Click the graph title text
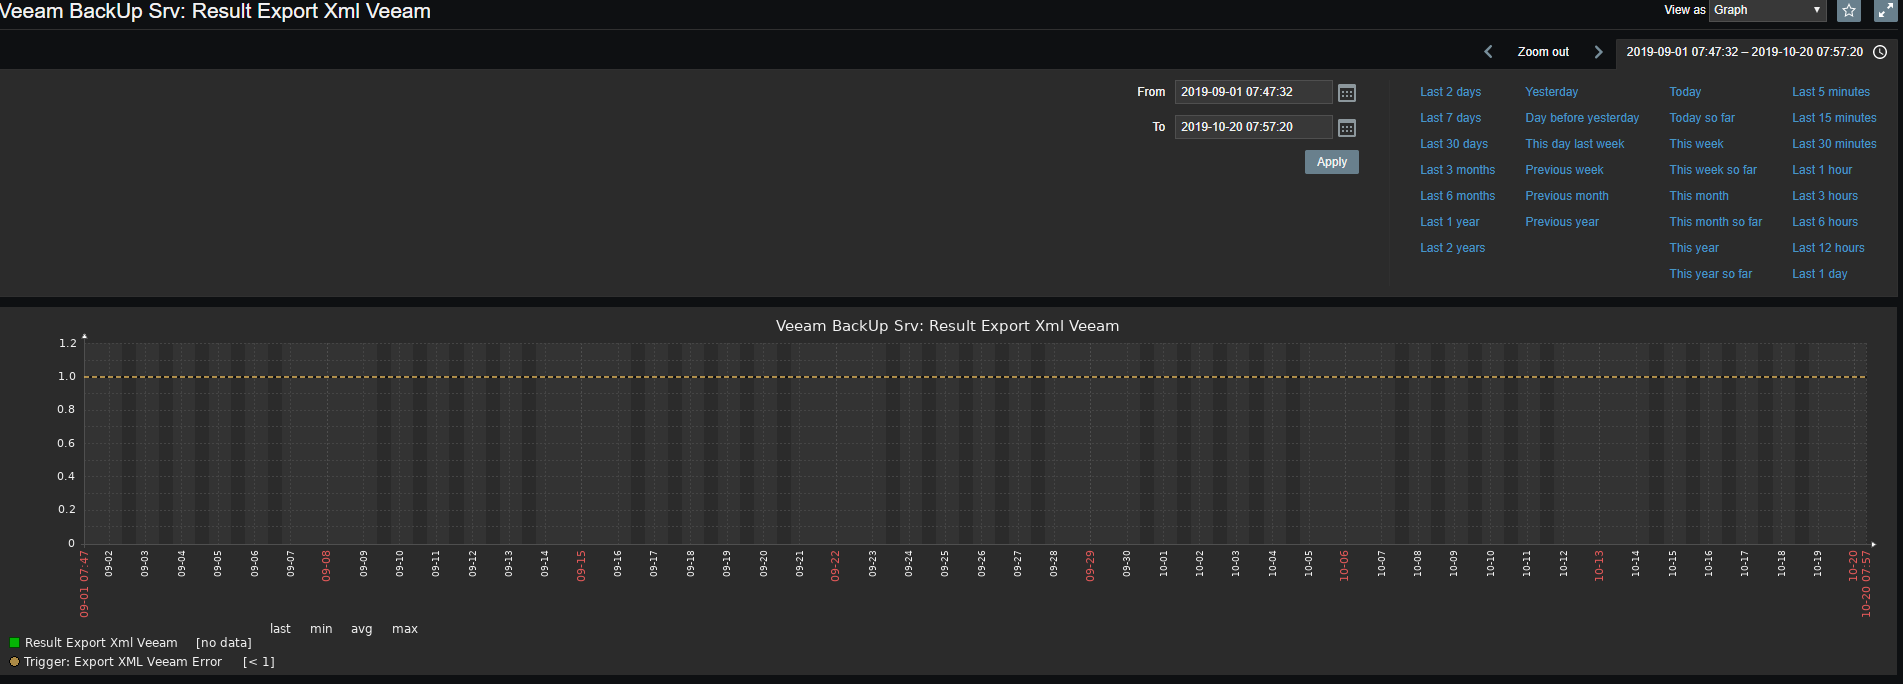Image resolution: width=1903 pixels, height=684 pixels. [x=947, y=326]
